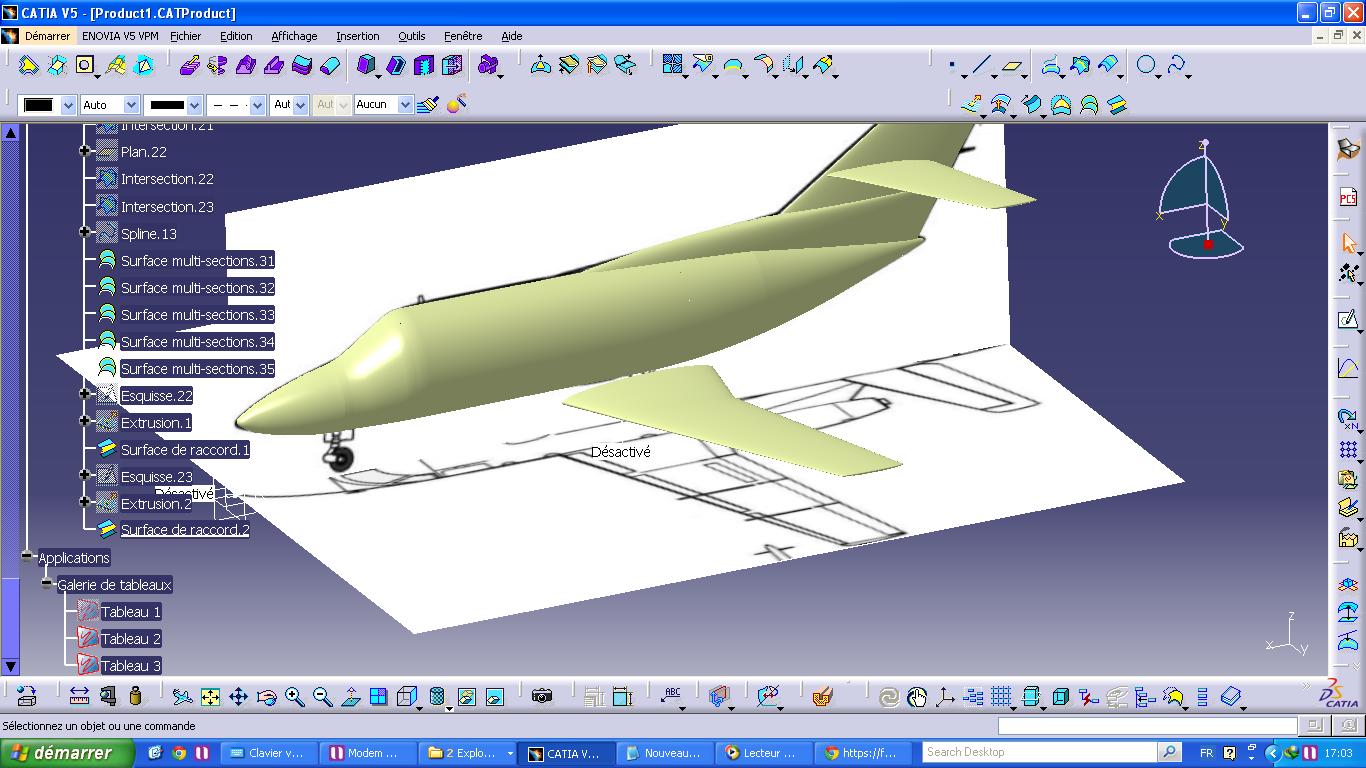
Task: Switch to Clavier taskbar window
Action: click(x=268, y=753)
